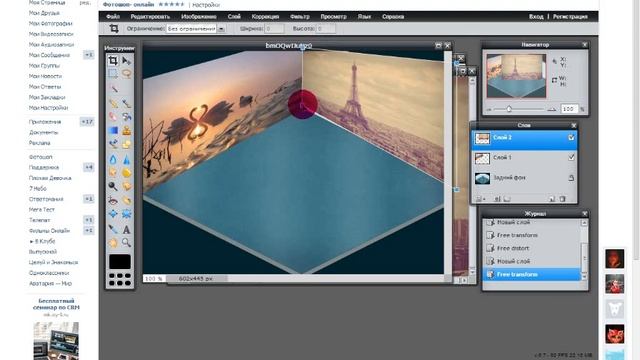This screenshot has height=360, width=640.
Task: Select the Burn tool
Action: point(127,187)
